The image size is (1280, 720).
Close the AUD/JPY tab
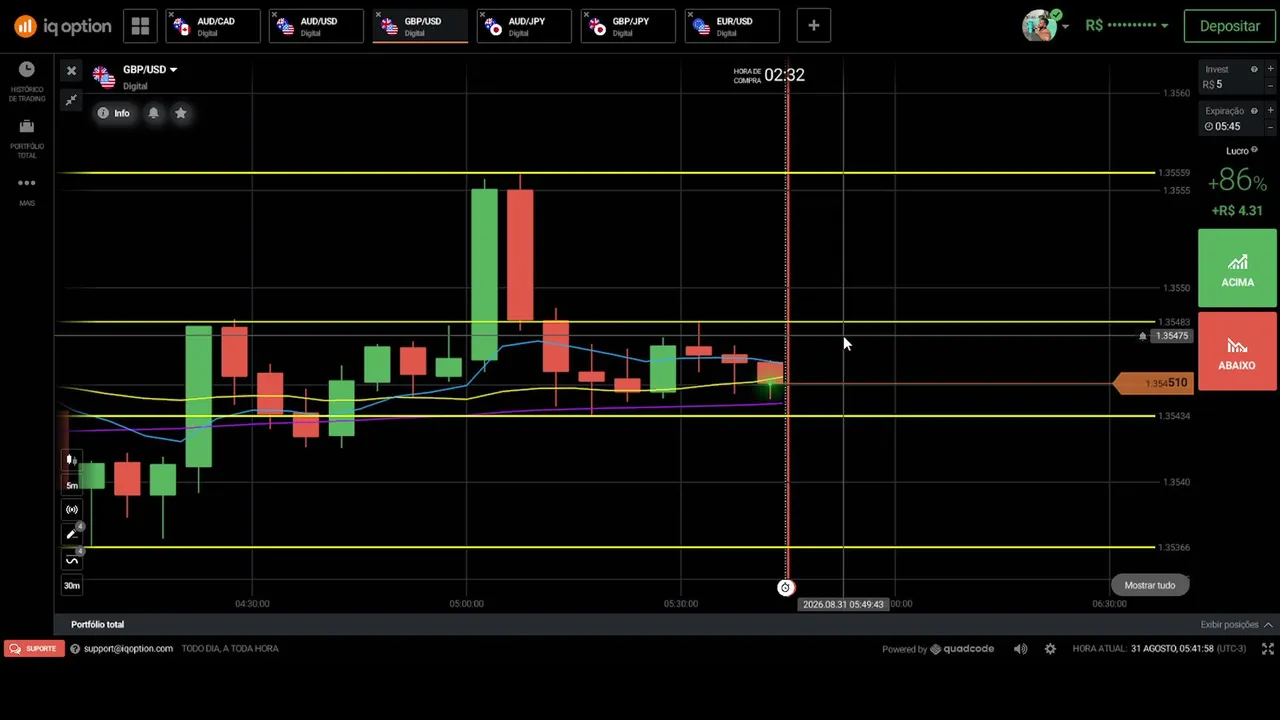pos(485,15)
